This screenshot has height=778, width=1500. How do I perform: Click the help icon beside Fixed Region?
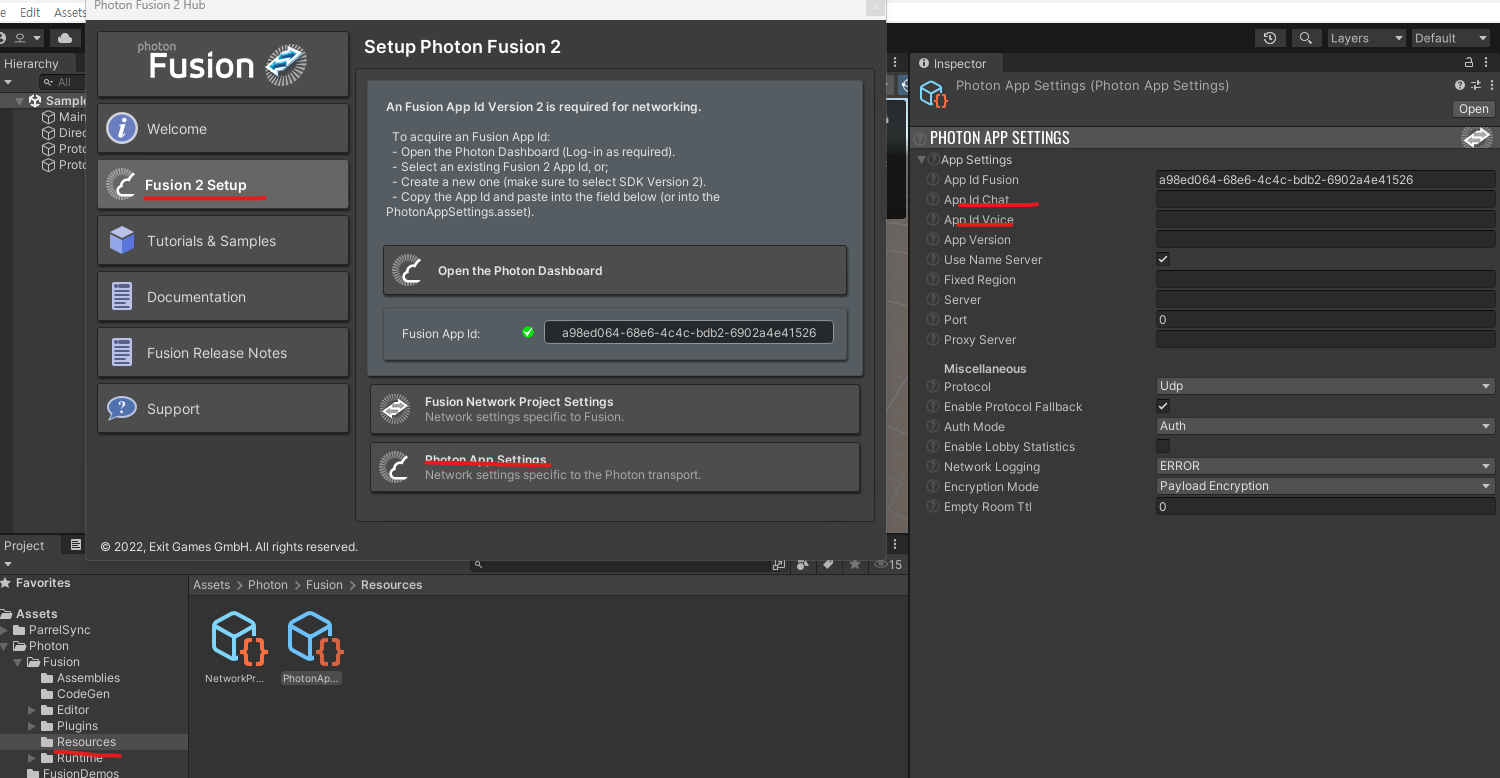pyautogui.click(x=933, y=280)
